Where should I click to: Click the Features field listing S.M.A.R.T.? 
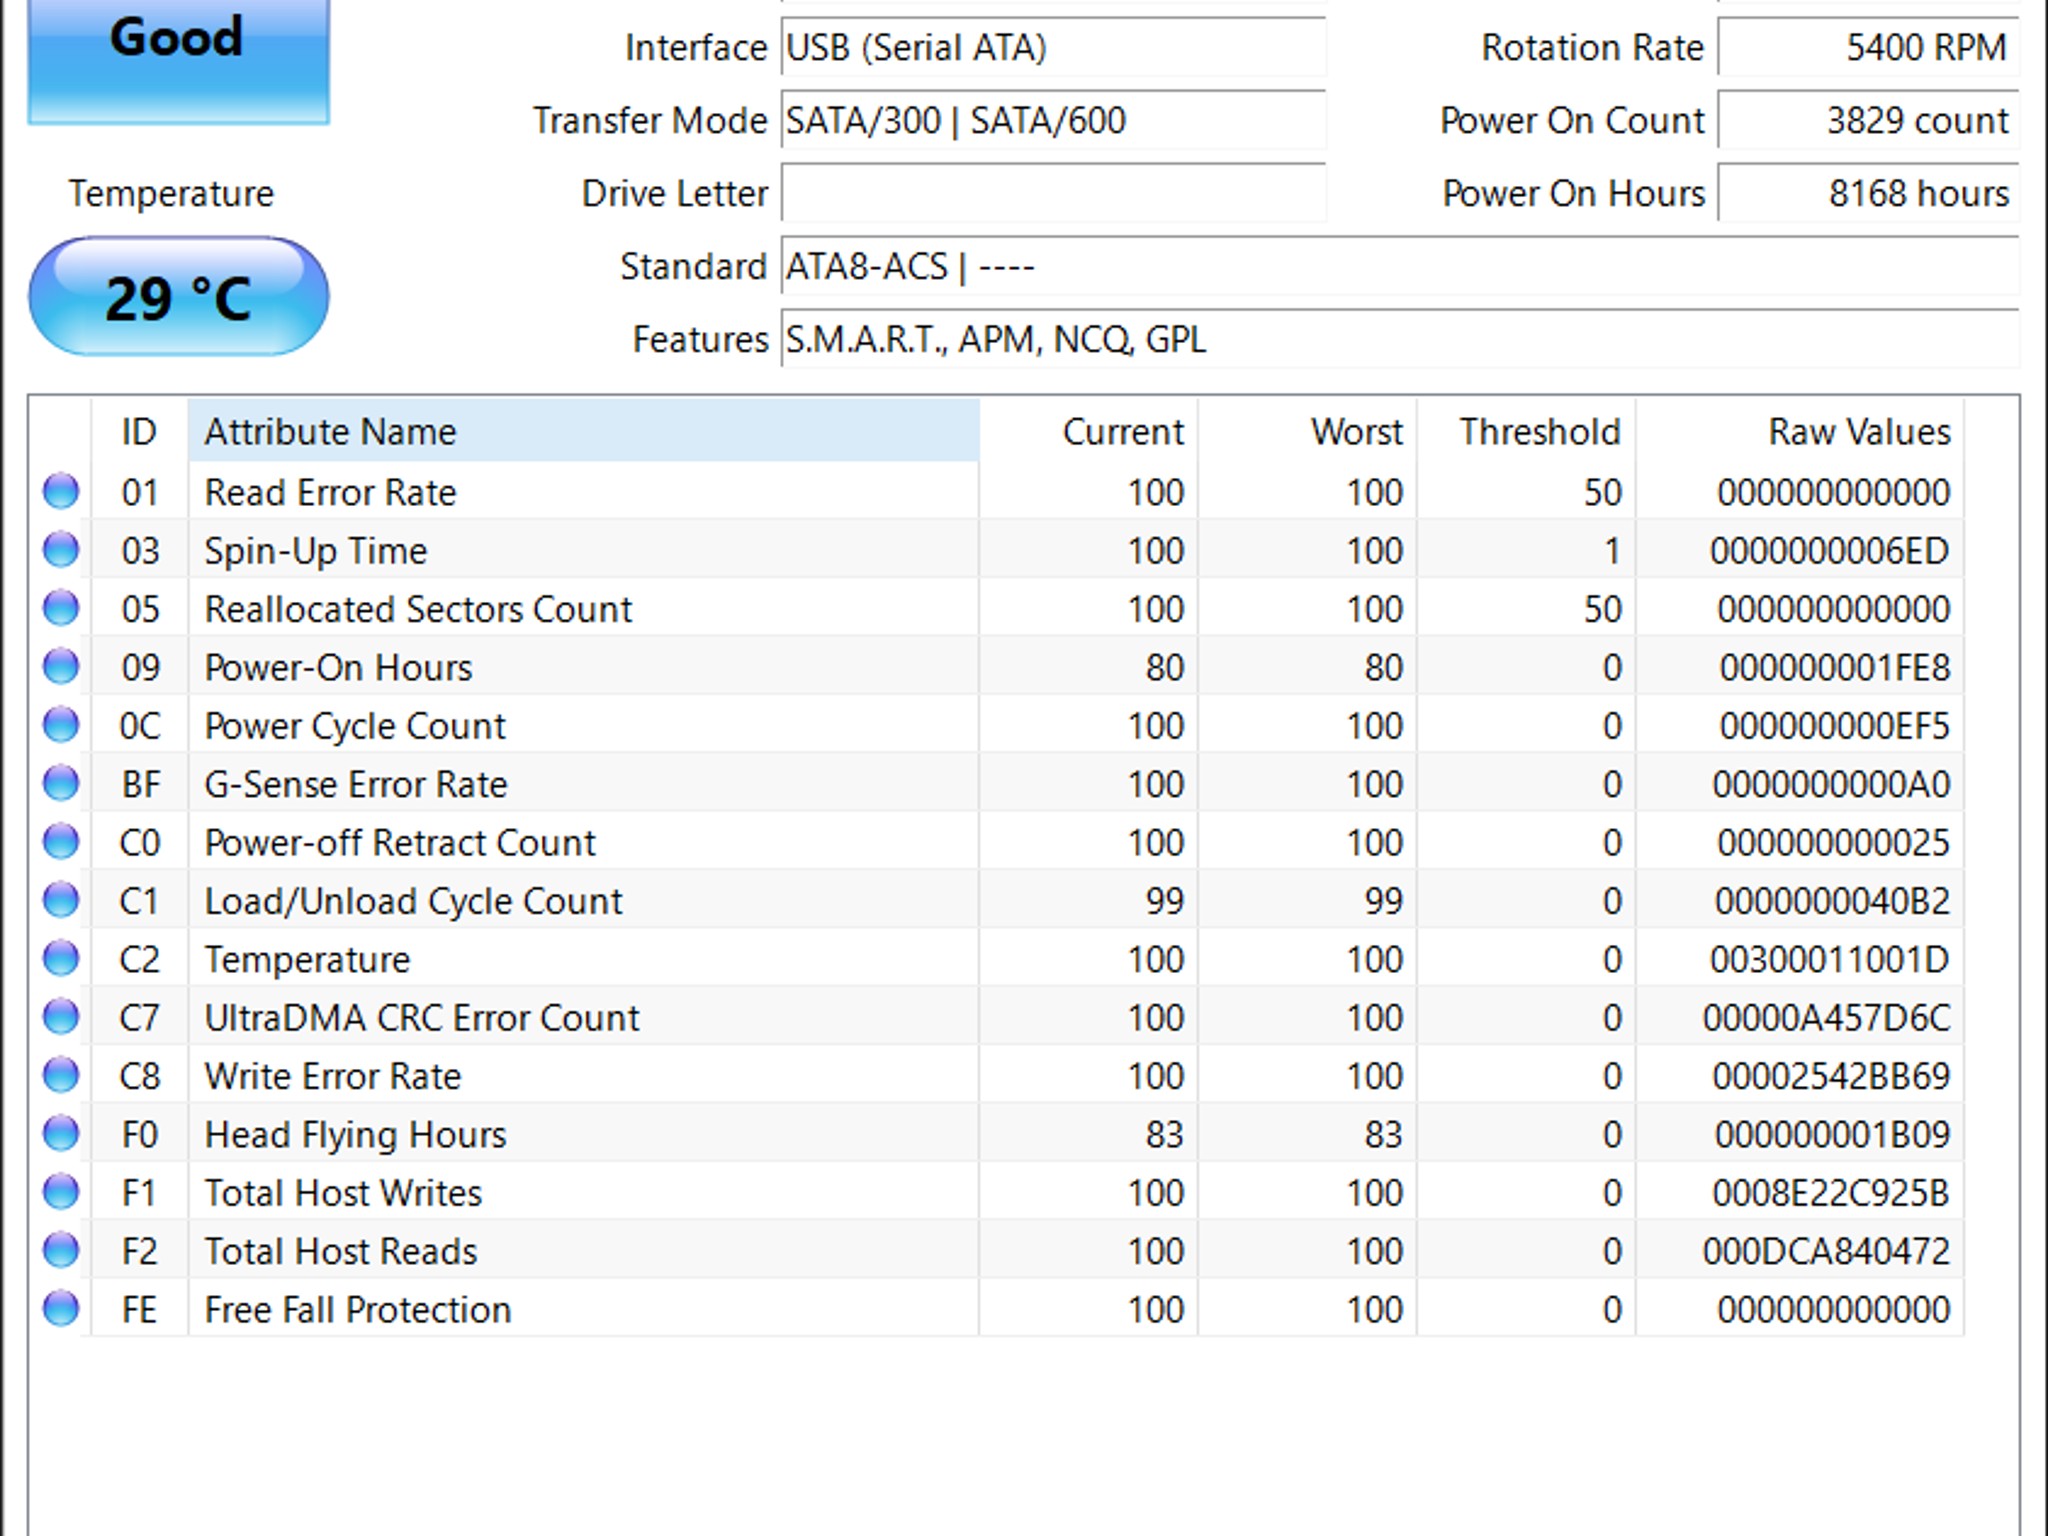coord(1399,339)
